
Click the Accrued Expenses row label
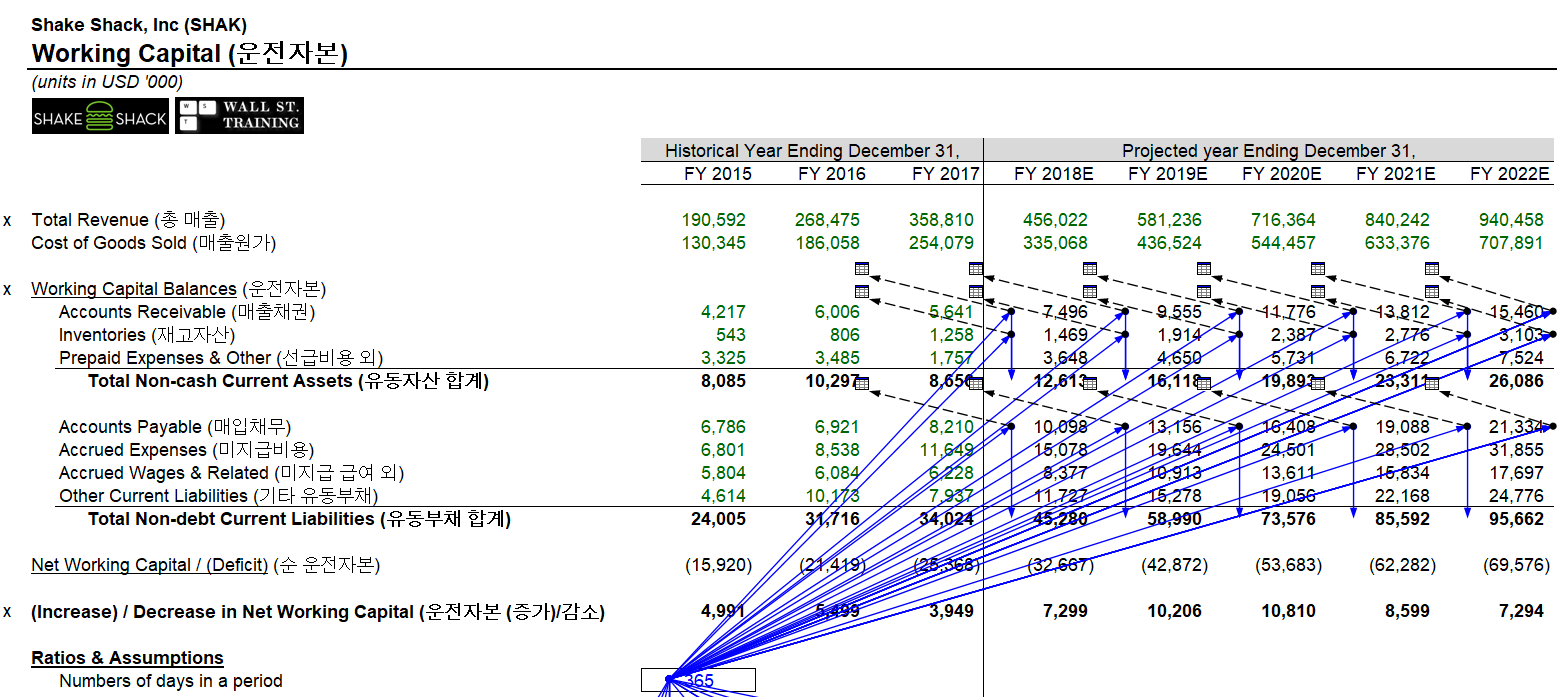point(186,450)
